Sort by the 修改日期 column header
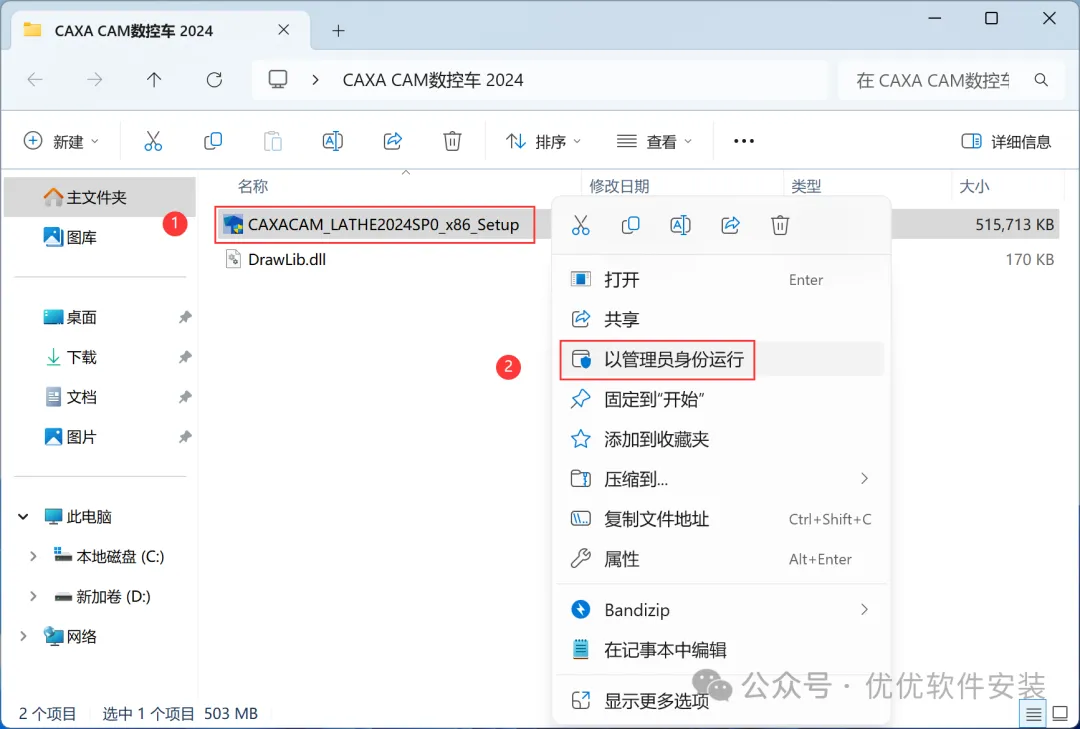Screen dimensions: 1080x729 coord(619,186)
